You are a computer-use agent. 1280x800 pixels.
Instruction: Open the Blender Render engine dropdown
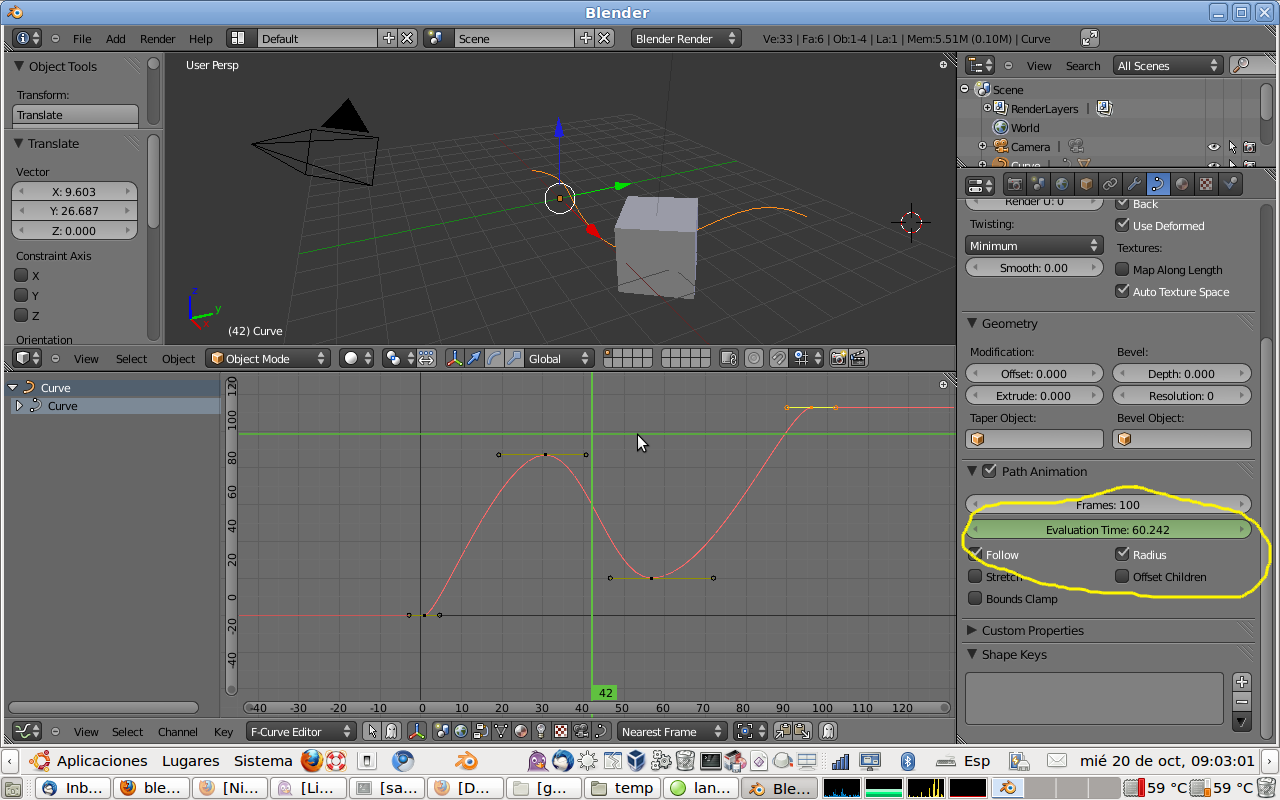pyautogui.click(x=685, y=39)
